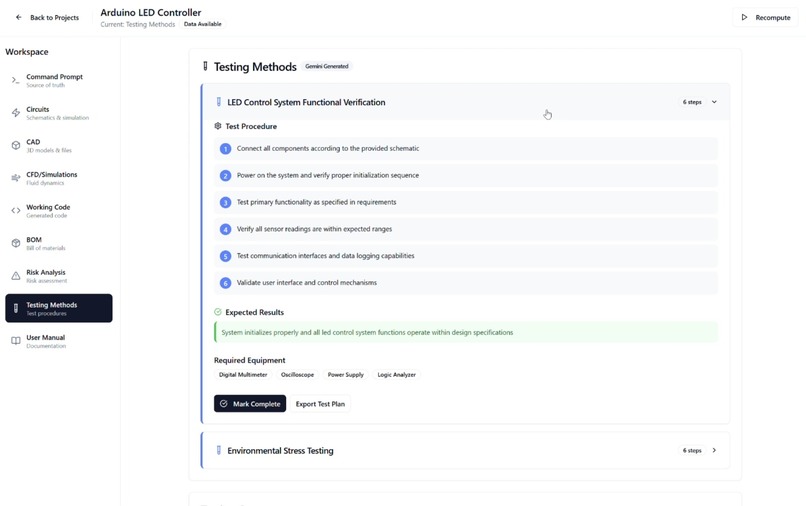Image resolution: width=806 pixels, height=506 pixels.
Task: Select step 1 Connect all components row
Action: pyautogui.click(x=466, y=149)
